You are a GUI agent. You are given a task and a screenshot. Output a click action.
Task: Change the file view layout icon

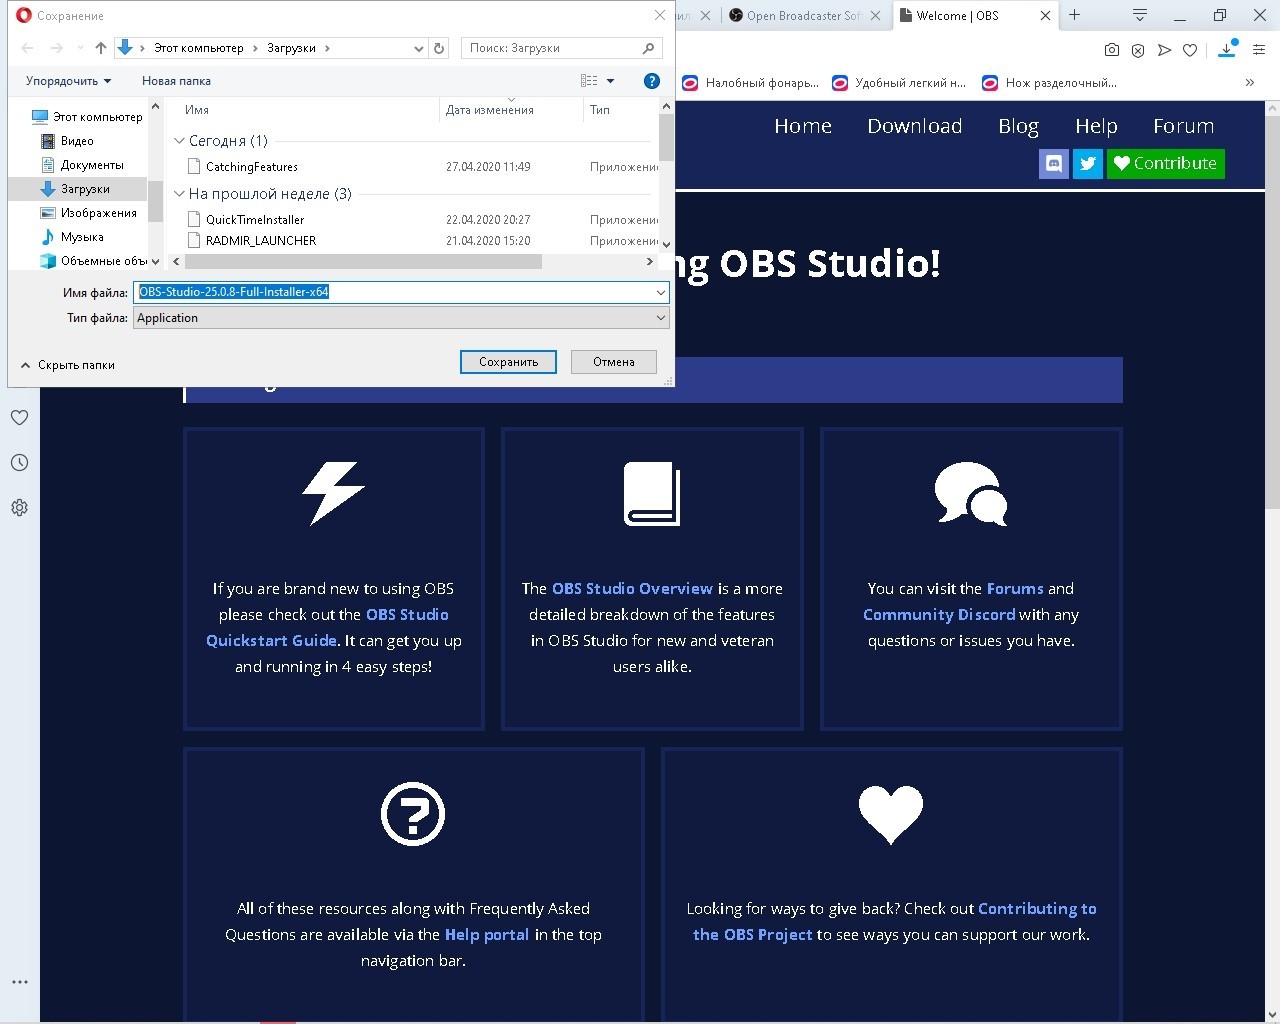589,81
